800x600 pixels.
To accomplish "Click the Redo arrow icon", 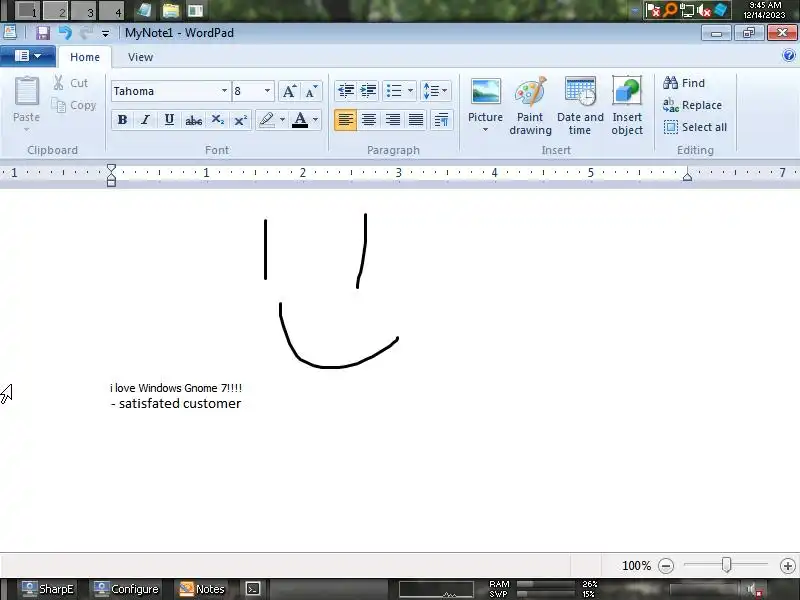I will coord(86,33).
